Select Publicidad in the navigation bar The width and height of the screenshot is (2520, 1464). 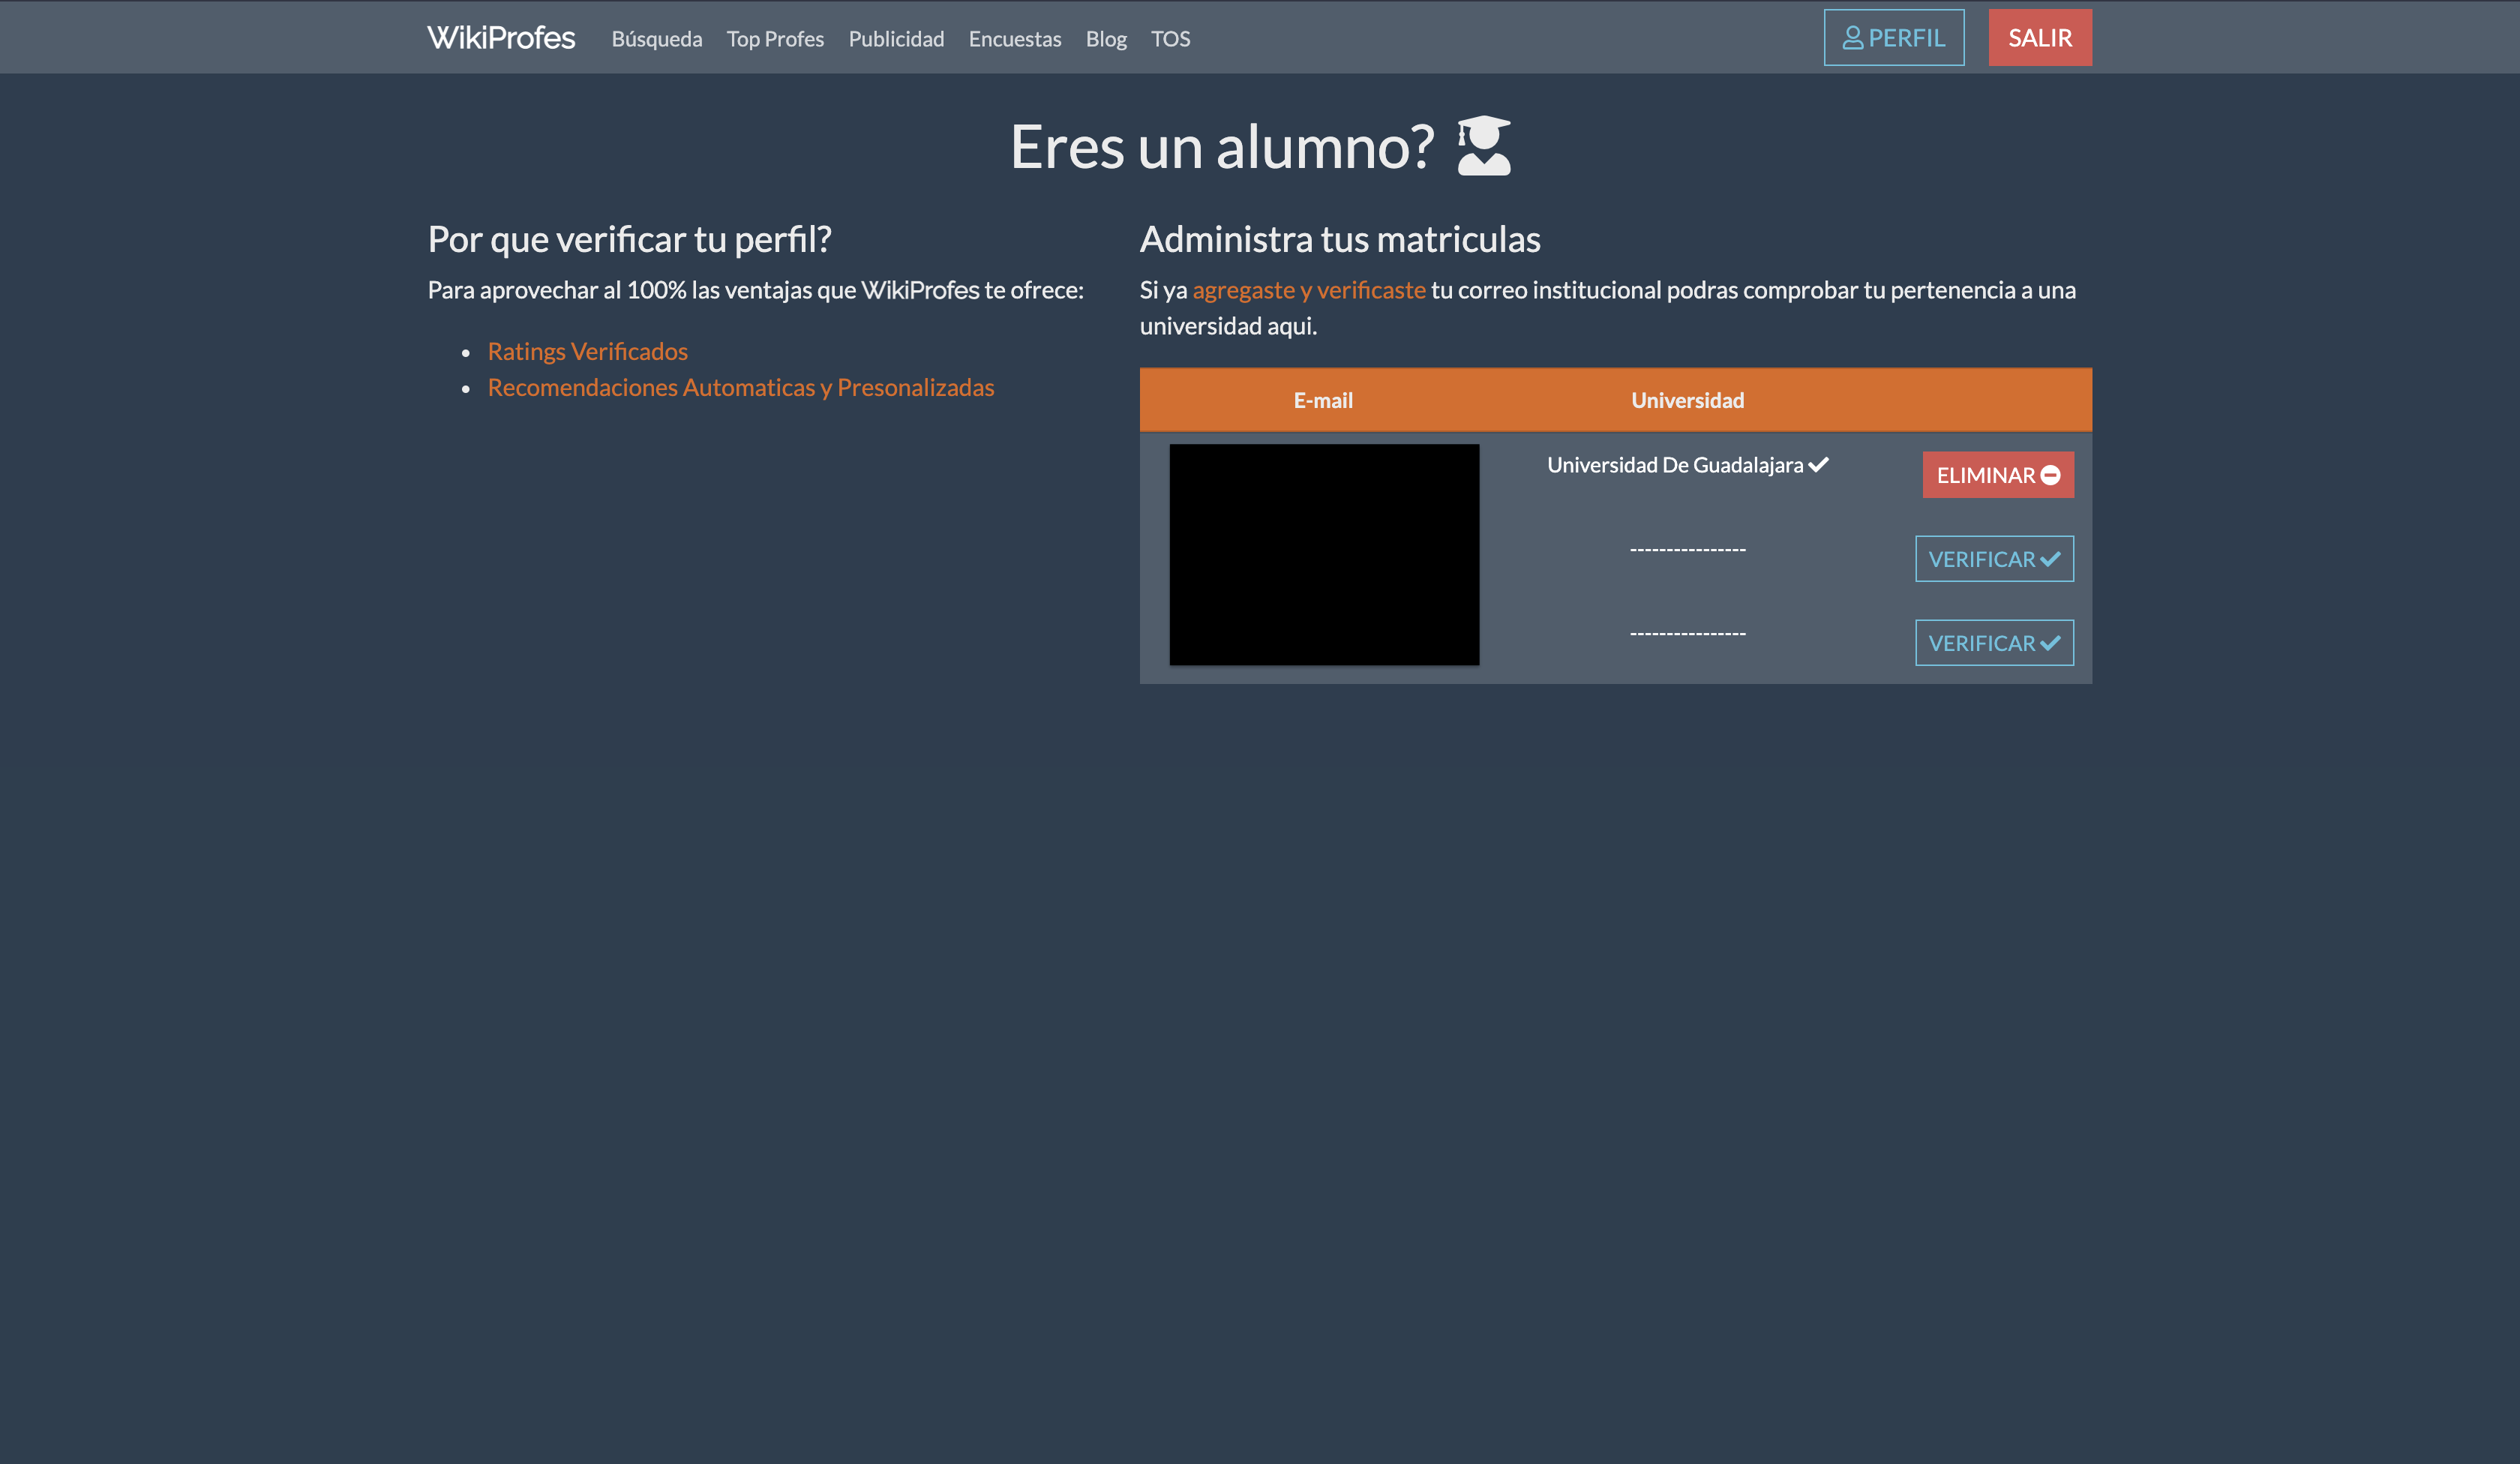pos(896,39)
